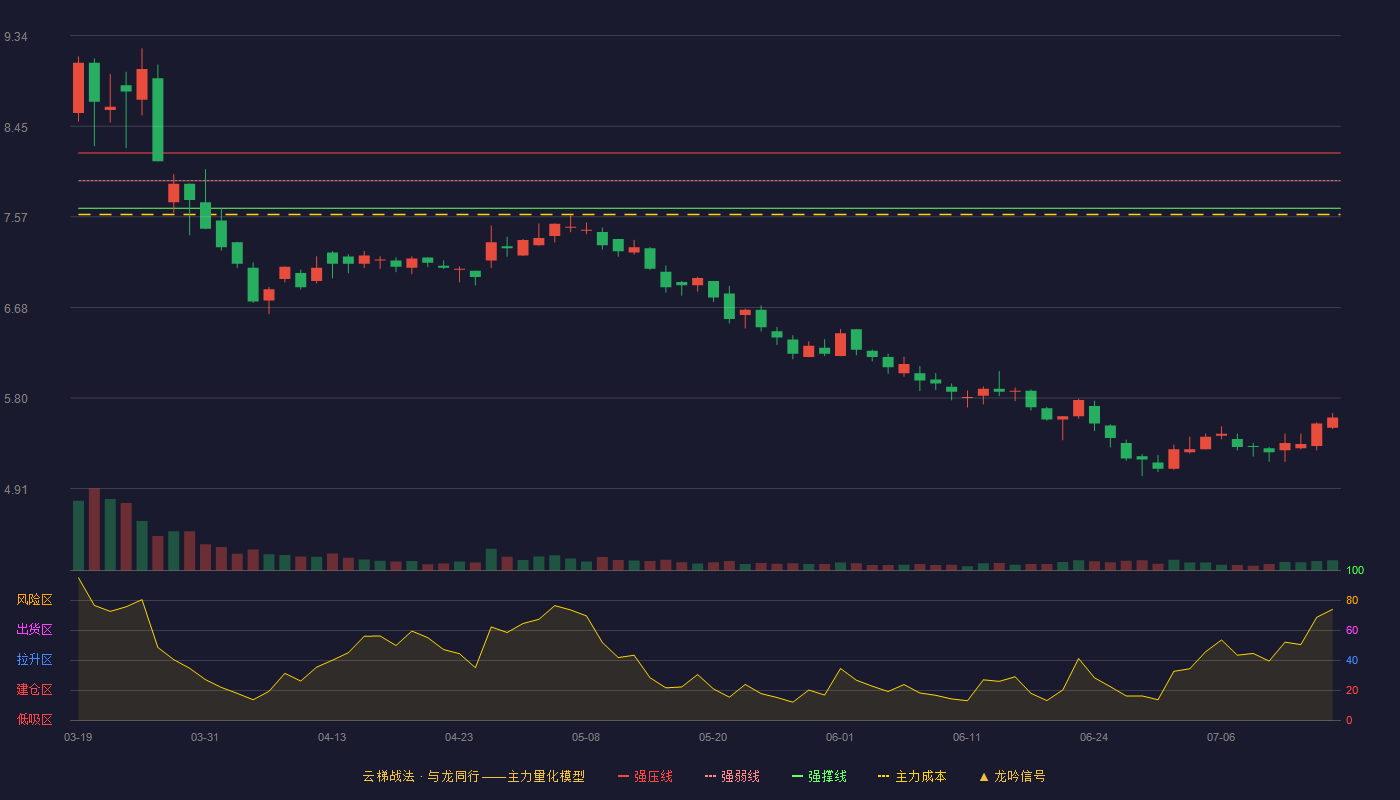Viewport: 1400px width, 800px height.
Task: Toggle the 龙吟信号 legend item
Action: (x=1011, y=776)
